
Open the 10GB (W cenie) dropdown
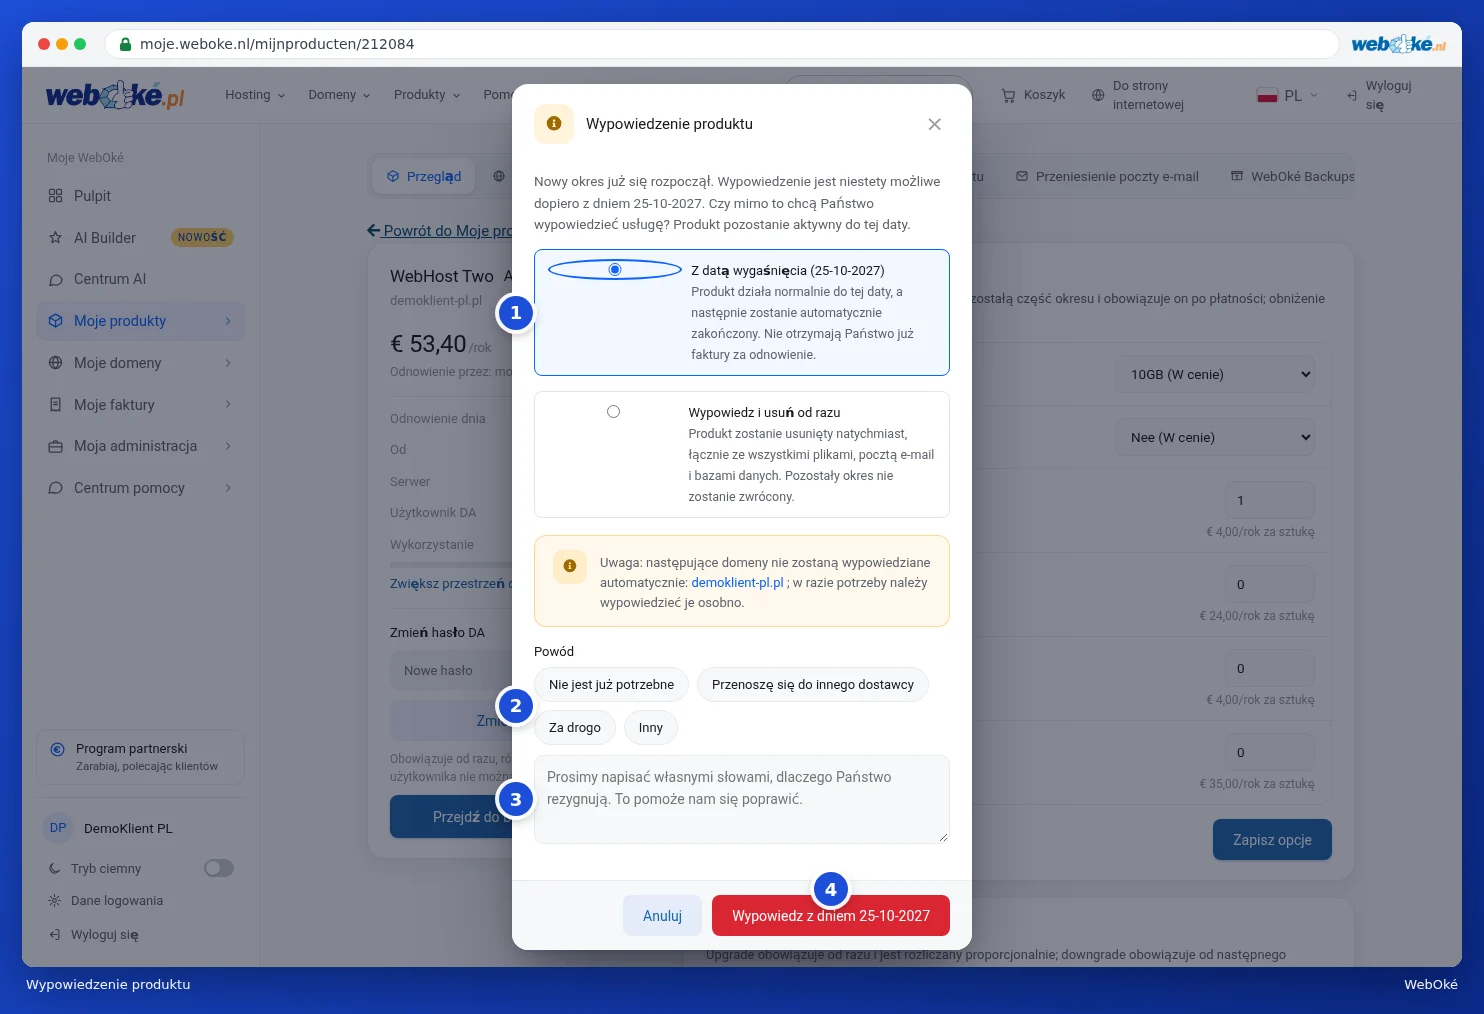1215,374
